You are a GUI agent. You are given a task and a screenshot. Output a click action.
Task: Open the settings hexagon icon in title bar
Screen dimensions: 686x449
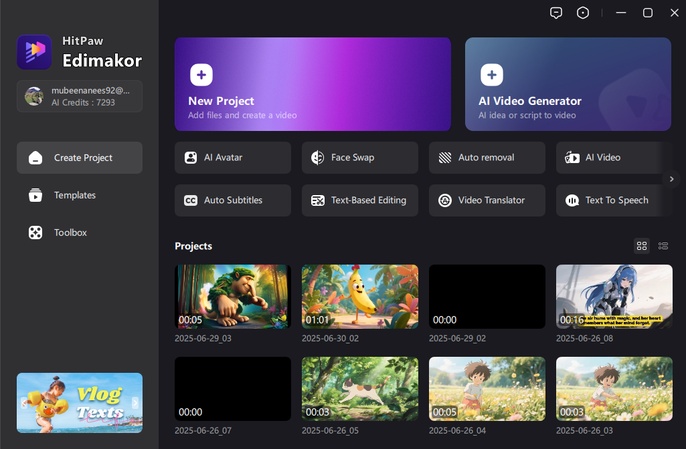coord(583,13)
